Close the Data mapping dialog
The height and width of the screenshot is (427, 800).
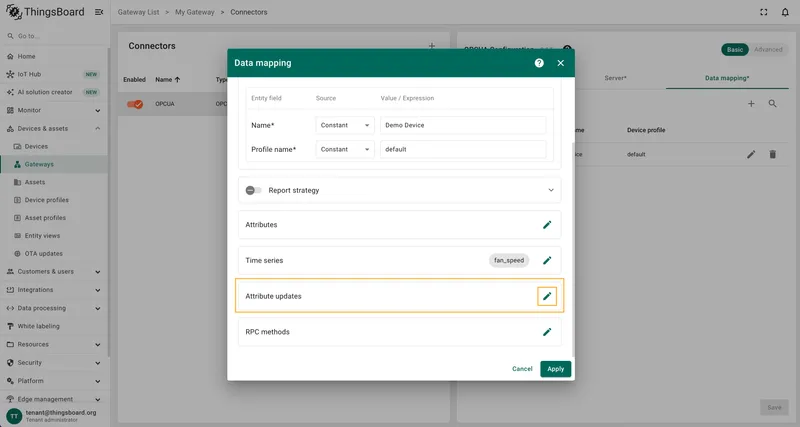[x=561, y=63]
